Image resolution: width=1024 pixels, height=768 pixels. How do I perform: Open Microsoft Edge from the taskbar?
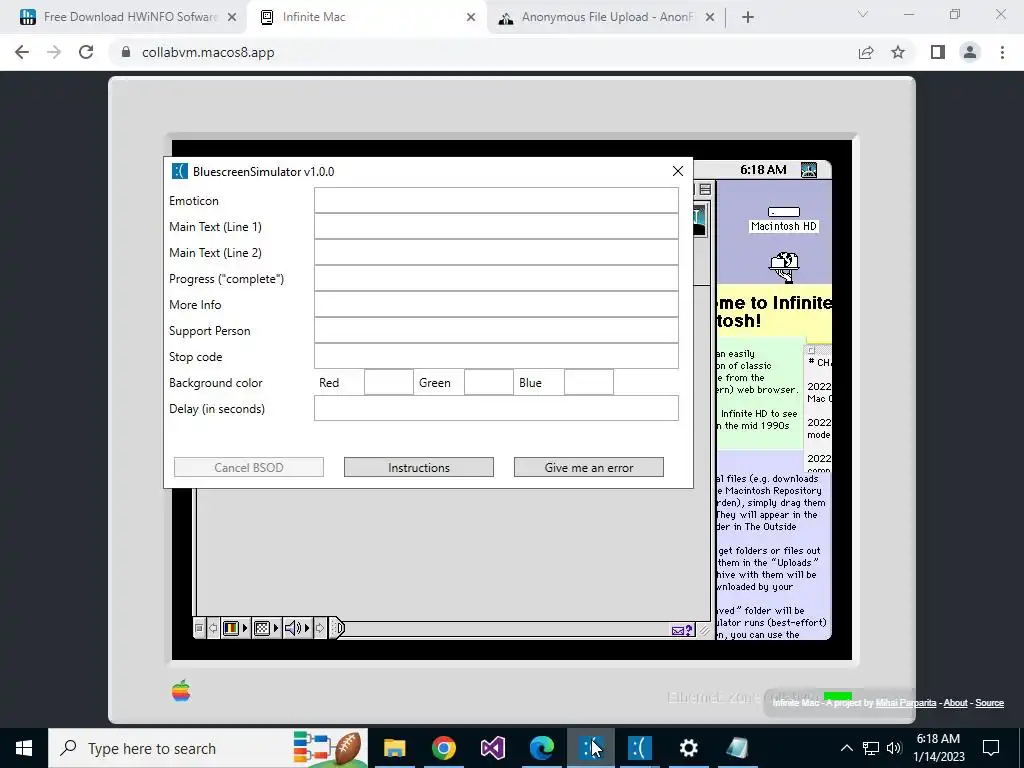coord(541,748)
